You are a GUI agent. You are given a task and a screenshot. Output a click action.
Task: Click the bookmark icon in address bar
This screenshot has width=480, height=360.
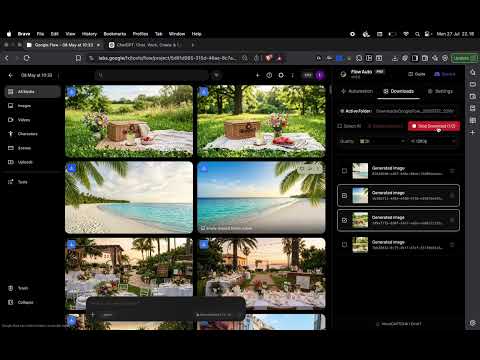tap(78, 58)
